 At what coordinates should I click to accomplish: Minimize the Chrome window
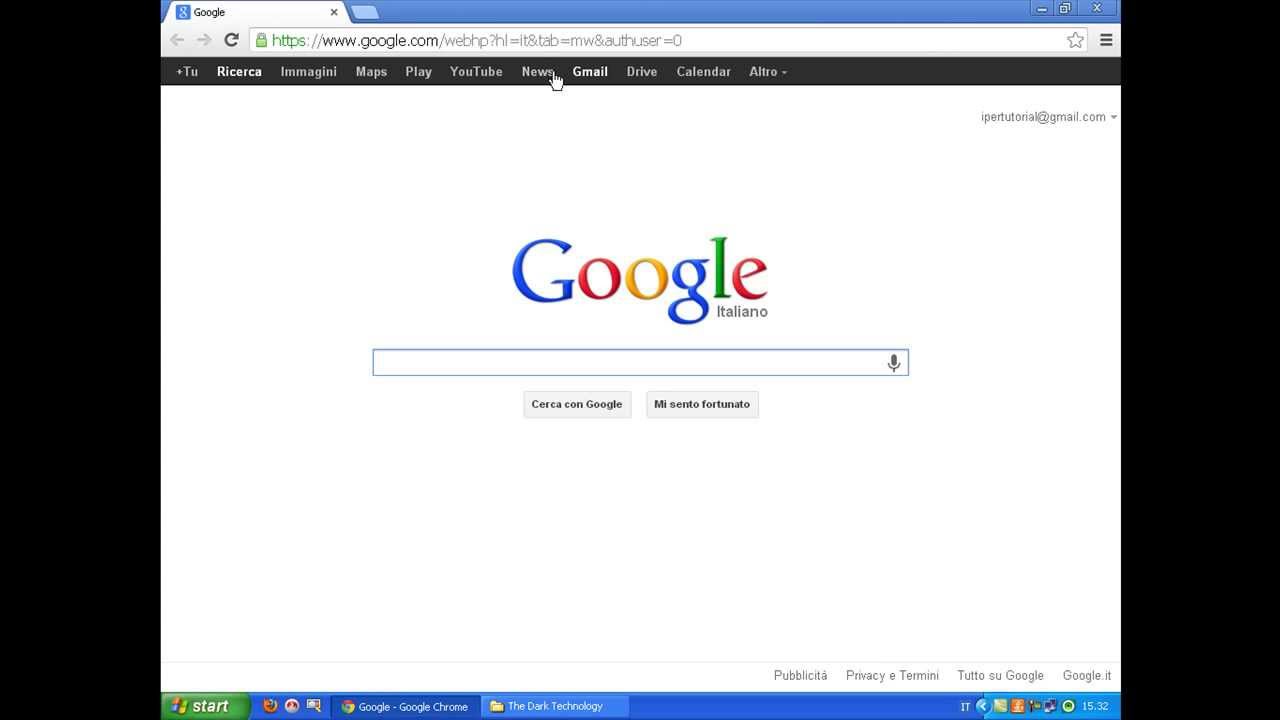tap(1042, 8)
